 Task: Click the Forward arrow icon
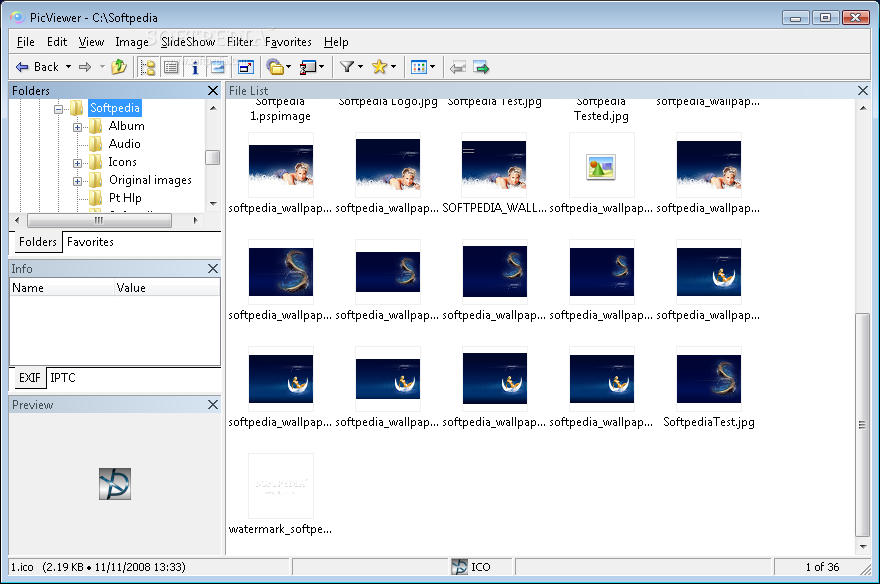[85, 67]
